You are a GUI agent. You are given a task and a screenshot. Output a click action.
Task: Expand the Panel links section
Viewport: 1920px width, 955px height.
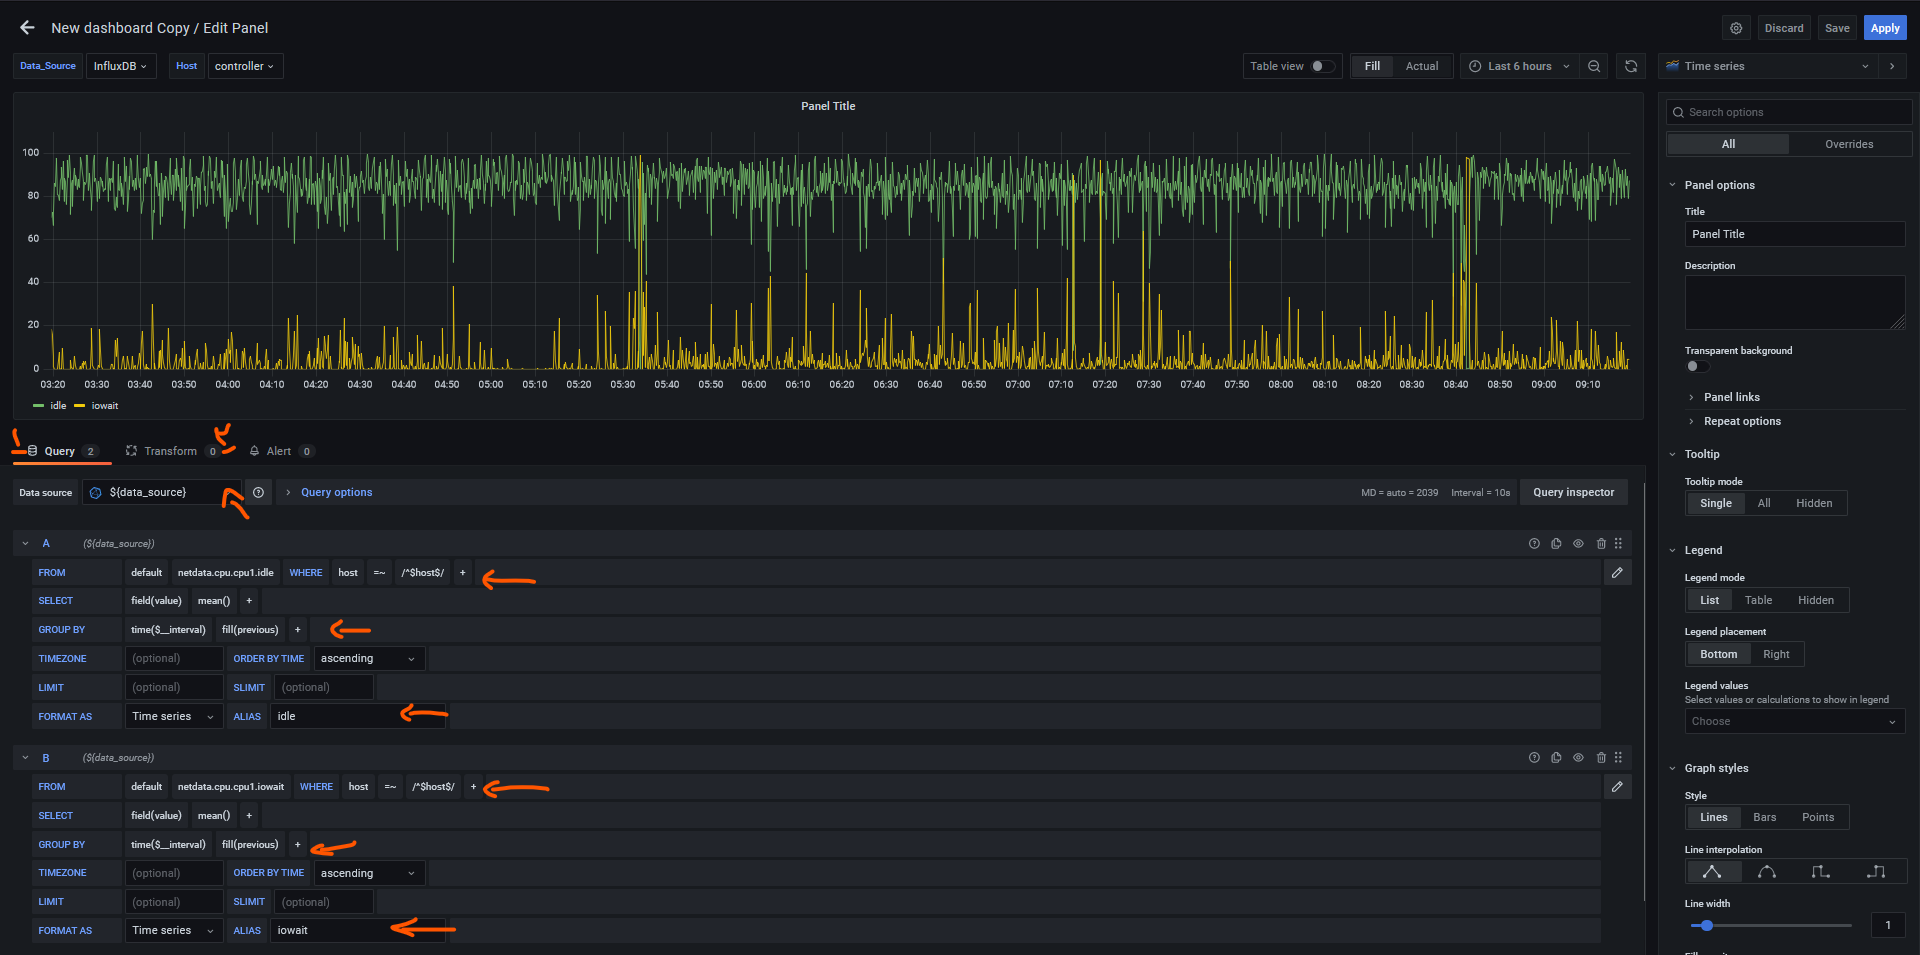point(1731,397)
